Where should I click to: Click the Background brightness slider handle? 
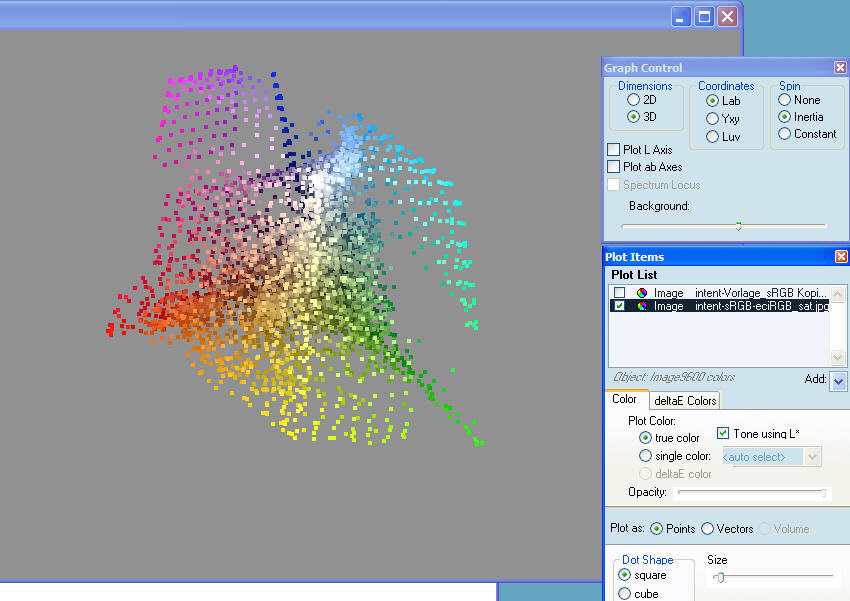(x=738, y=226)
